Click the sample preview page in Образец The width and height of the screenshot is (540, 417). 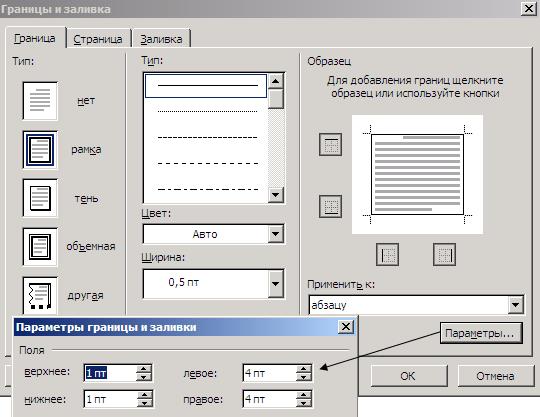[x=417, y=175]
